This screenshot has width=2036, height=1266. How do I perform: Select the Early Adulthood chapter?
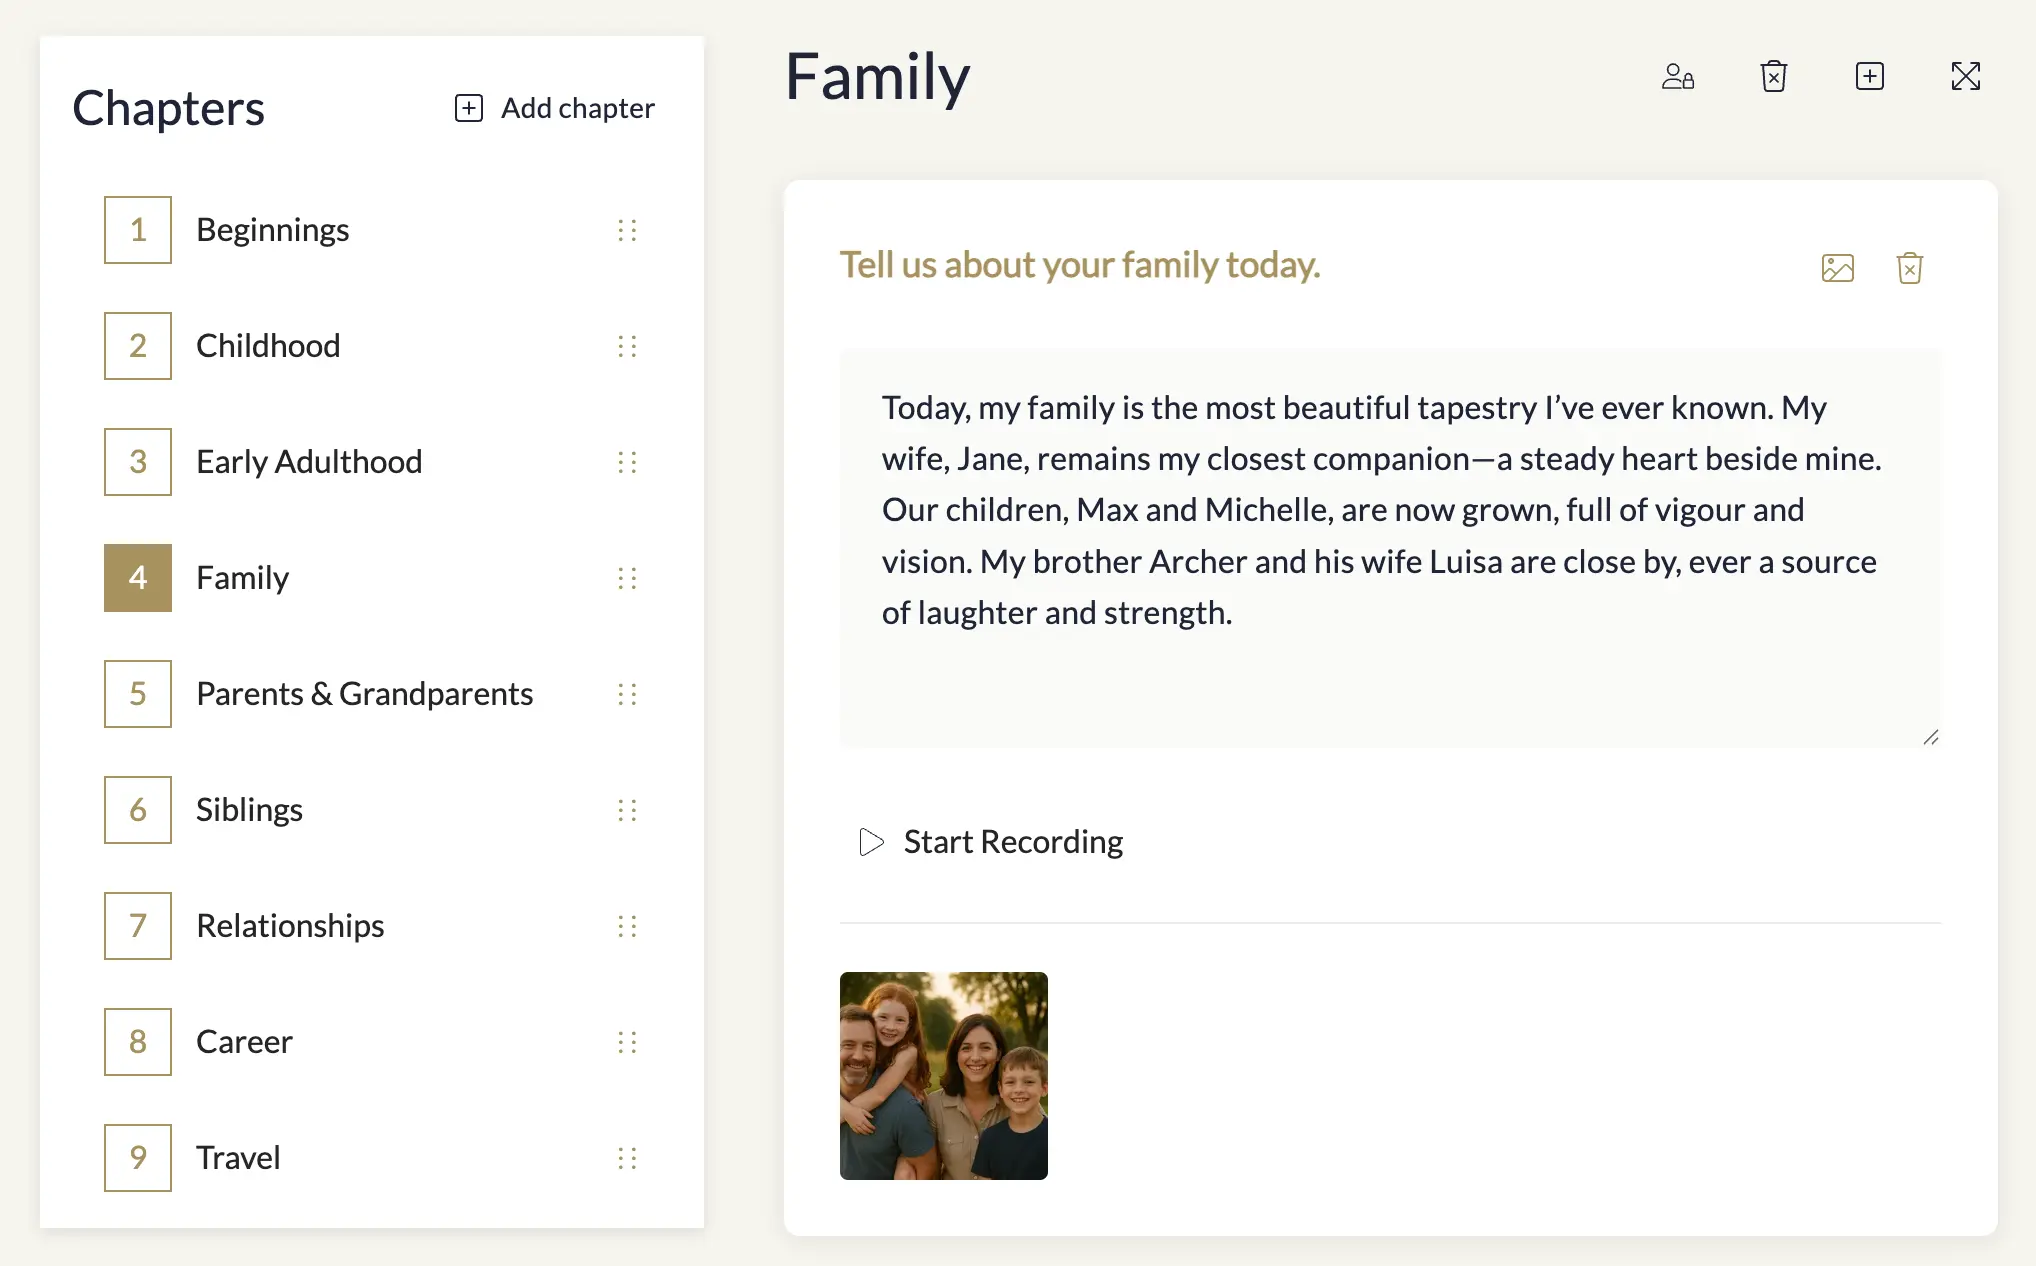pyautogui.click(x=309, y=462)
